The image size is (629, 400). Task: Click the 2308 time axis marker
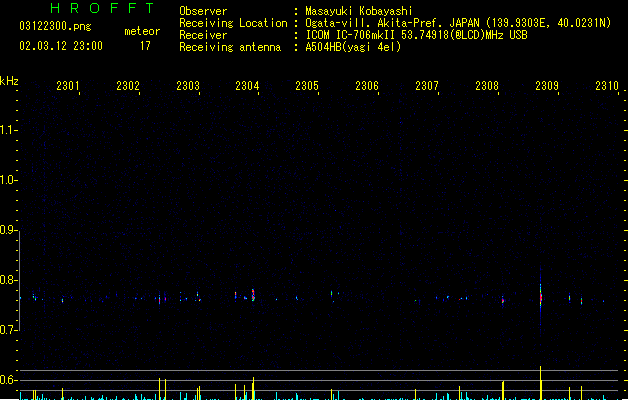click(x=487, y=86)
